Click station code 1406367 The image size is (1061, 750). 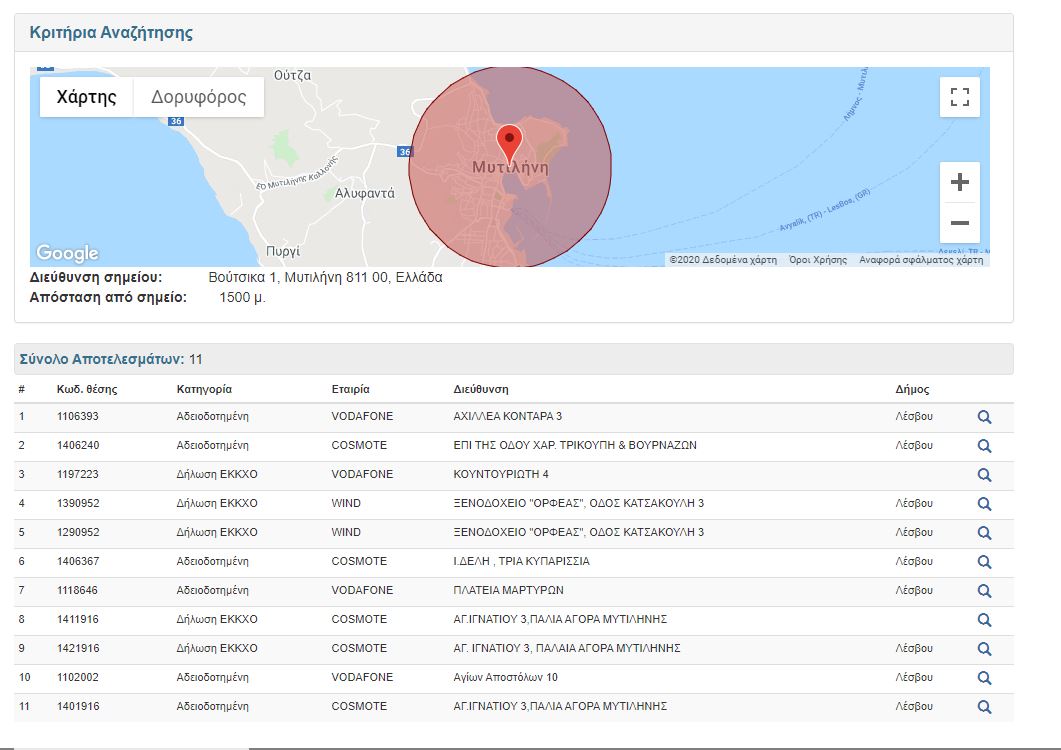click(78, 561)
